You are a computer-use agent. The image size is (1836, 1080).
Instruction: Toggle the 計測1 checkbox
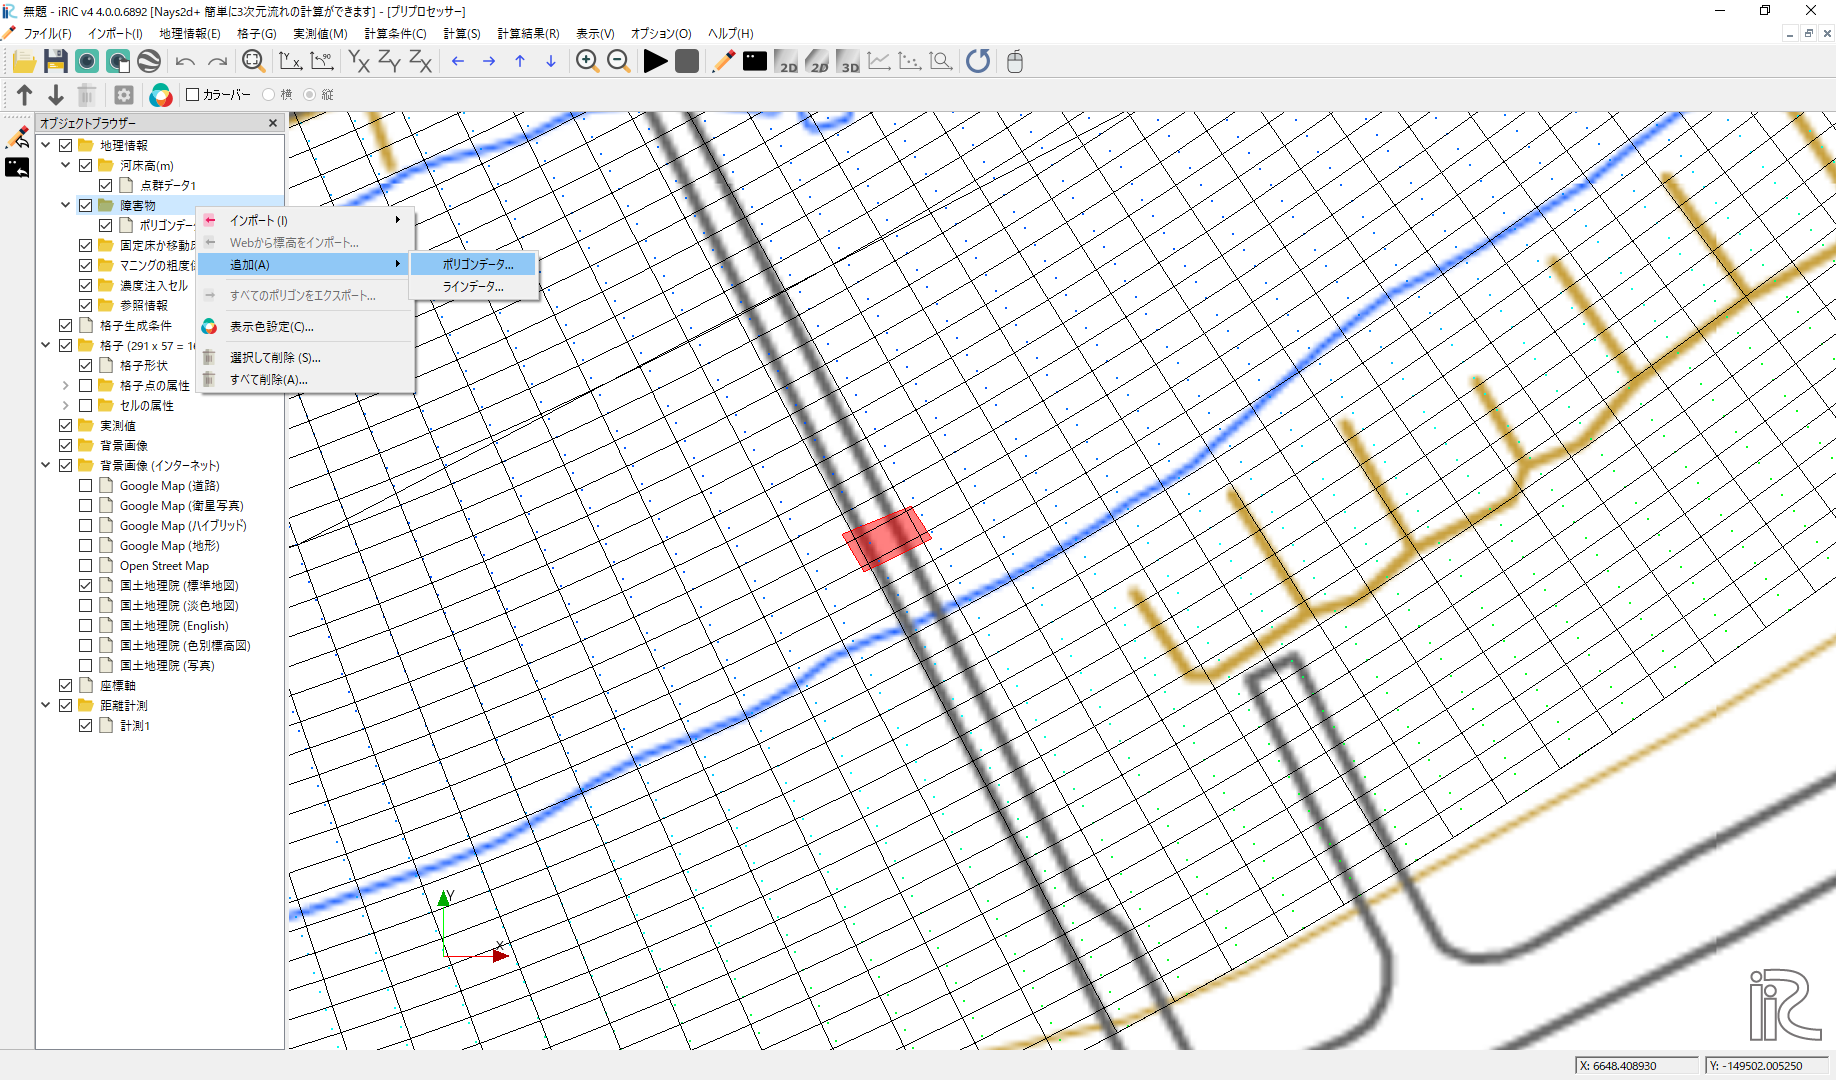tap(85, 725)
